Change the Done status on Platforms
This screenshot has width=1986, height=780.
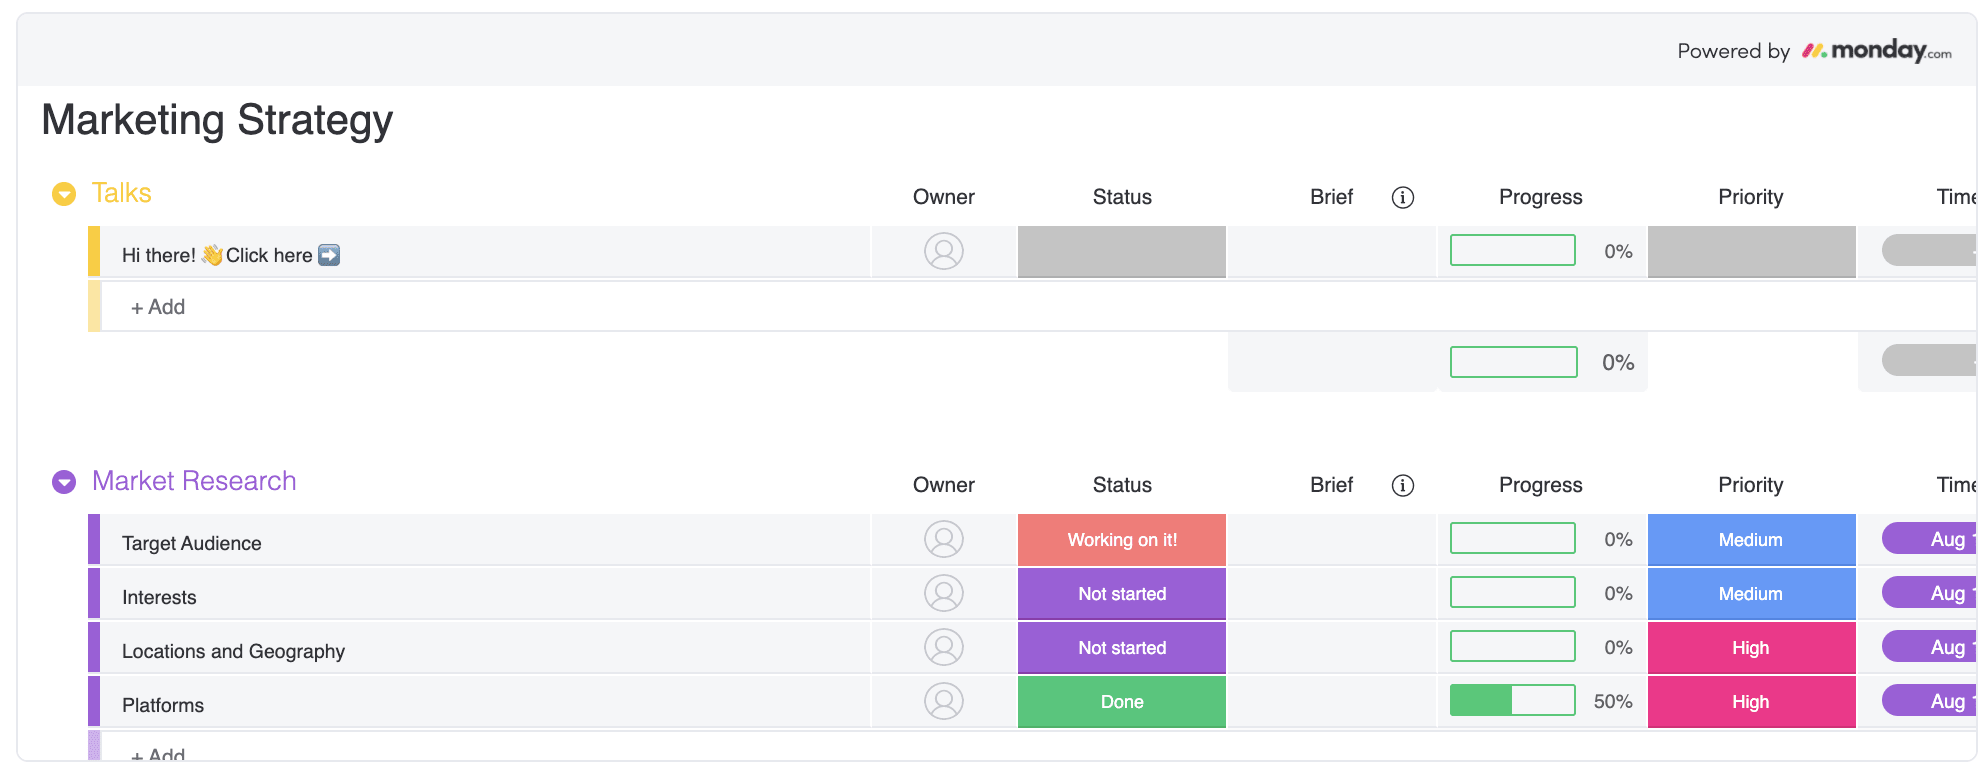pos(1121,701)
